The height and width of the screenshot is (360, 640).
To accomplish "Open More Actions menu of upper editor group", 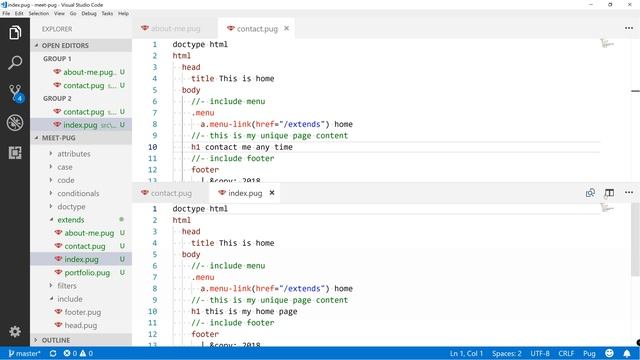I will [x=629, y=28].
